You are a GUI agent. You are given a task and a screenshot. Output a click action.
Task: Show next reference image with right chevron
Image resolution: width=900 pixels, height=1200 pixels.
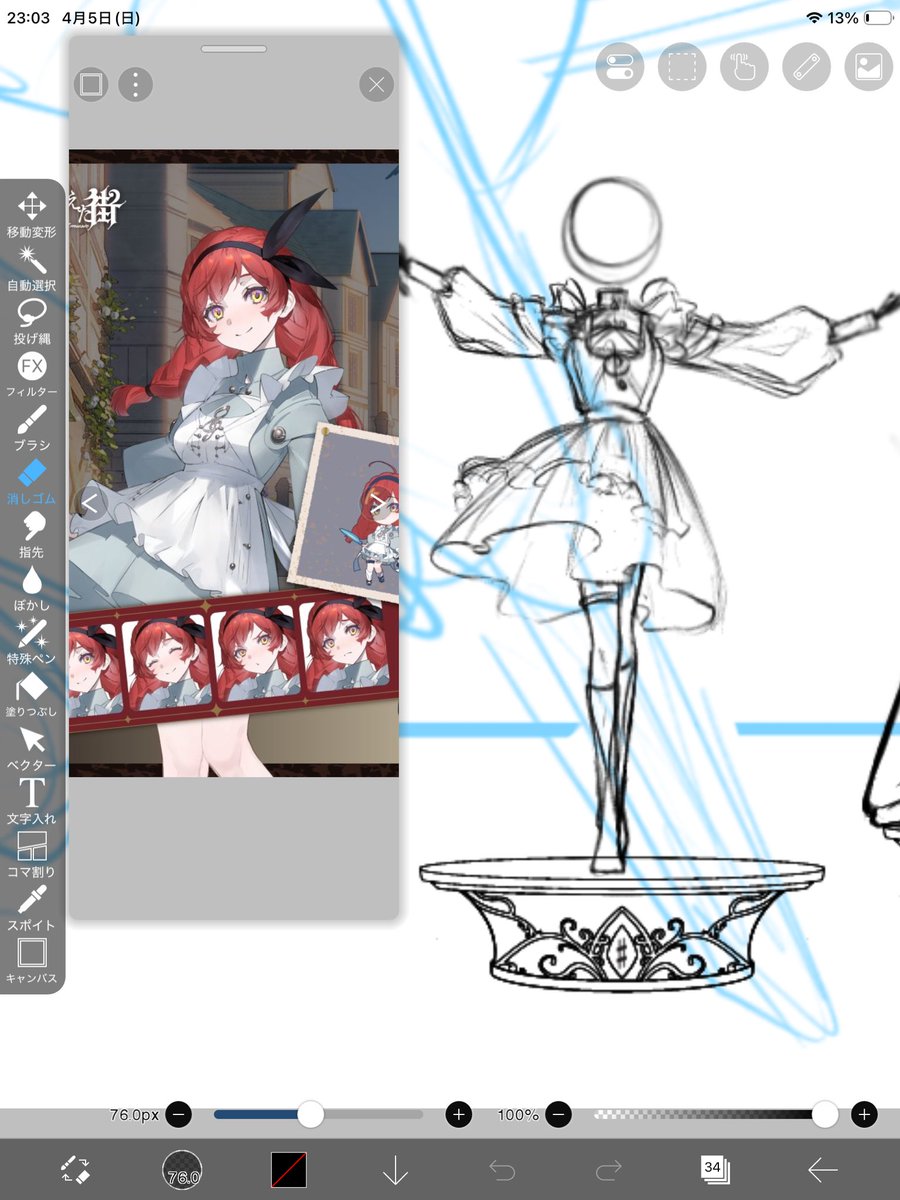(377, 503)
